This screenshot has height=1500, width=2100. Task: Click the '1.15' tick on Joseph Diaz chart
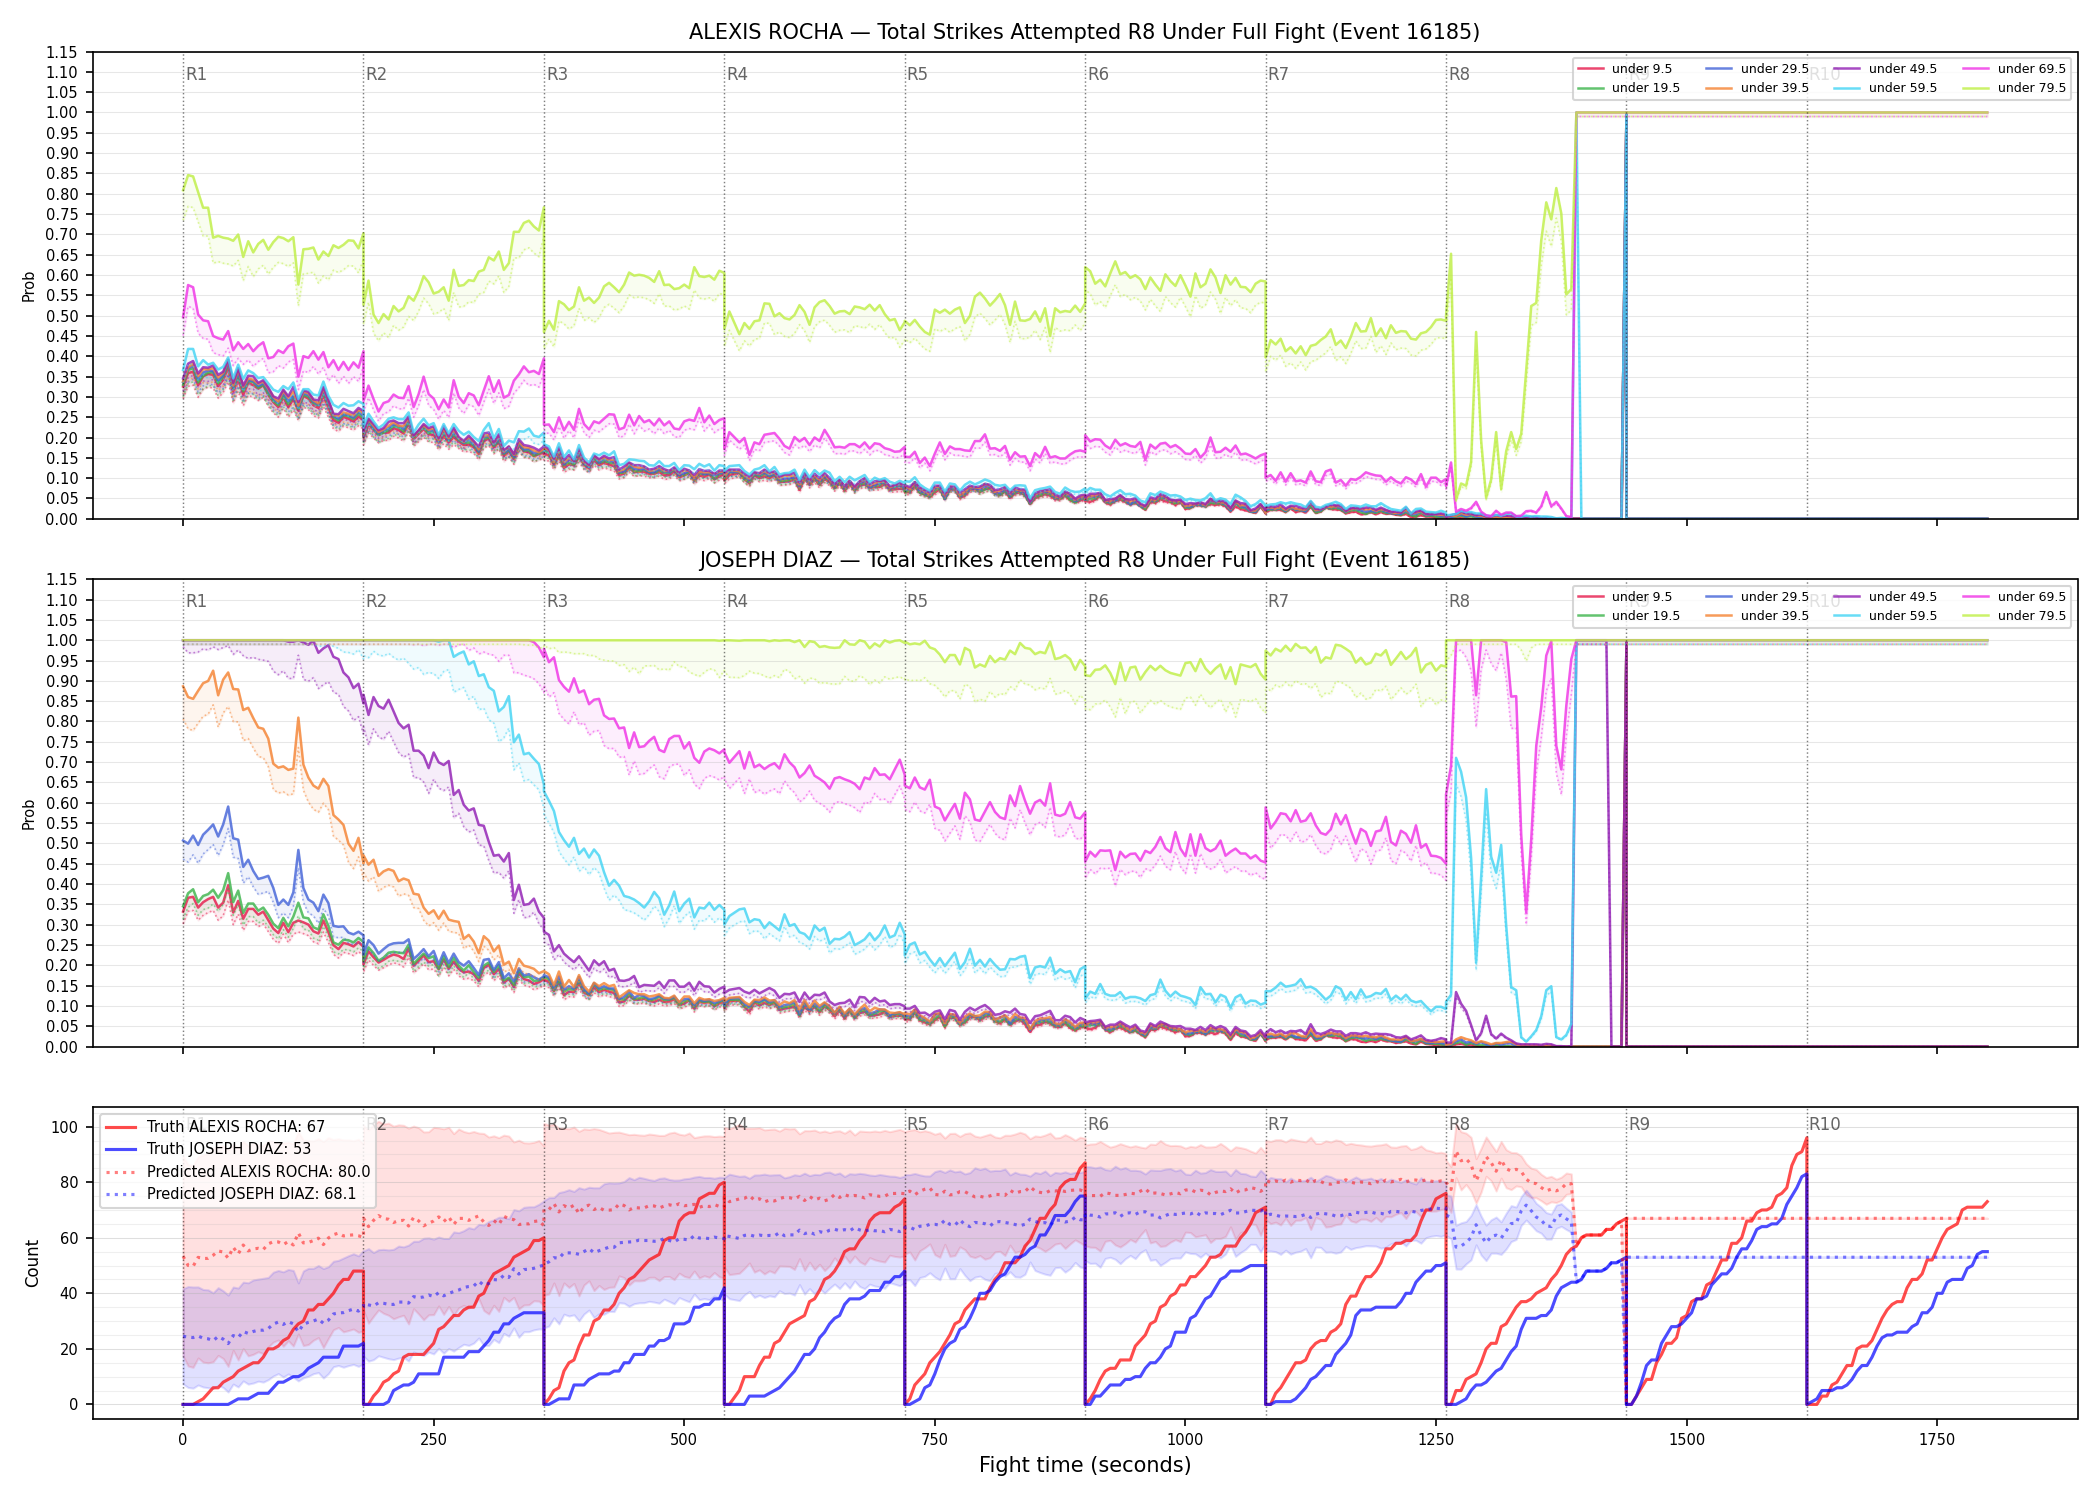pyautogui.click(x=62, y=580)
